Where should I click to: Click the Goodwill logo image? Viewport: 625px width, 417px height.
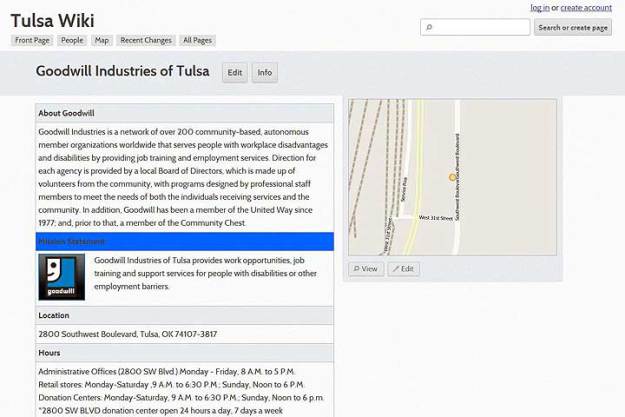click(62, 277)
